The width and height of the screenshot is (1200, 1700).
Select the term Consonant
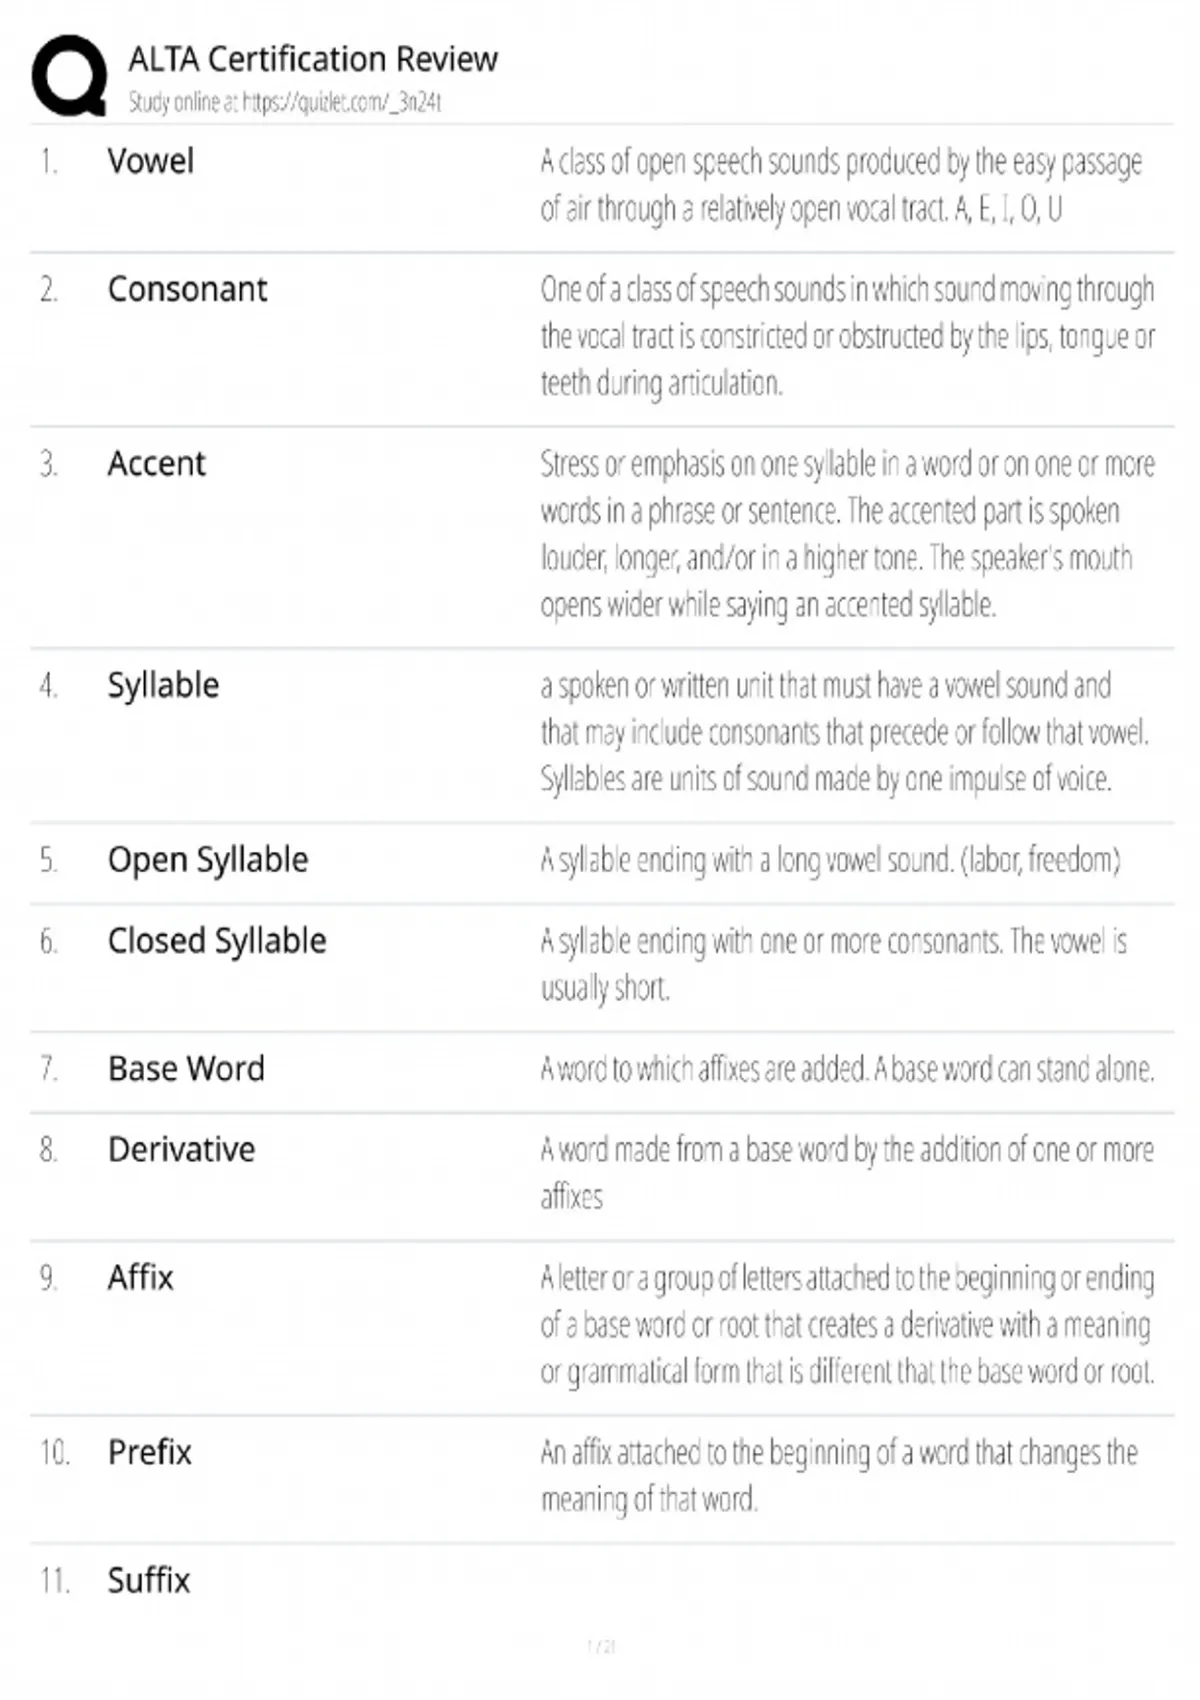187,289
